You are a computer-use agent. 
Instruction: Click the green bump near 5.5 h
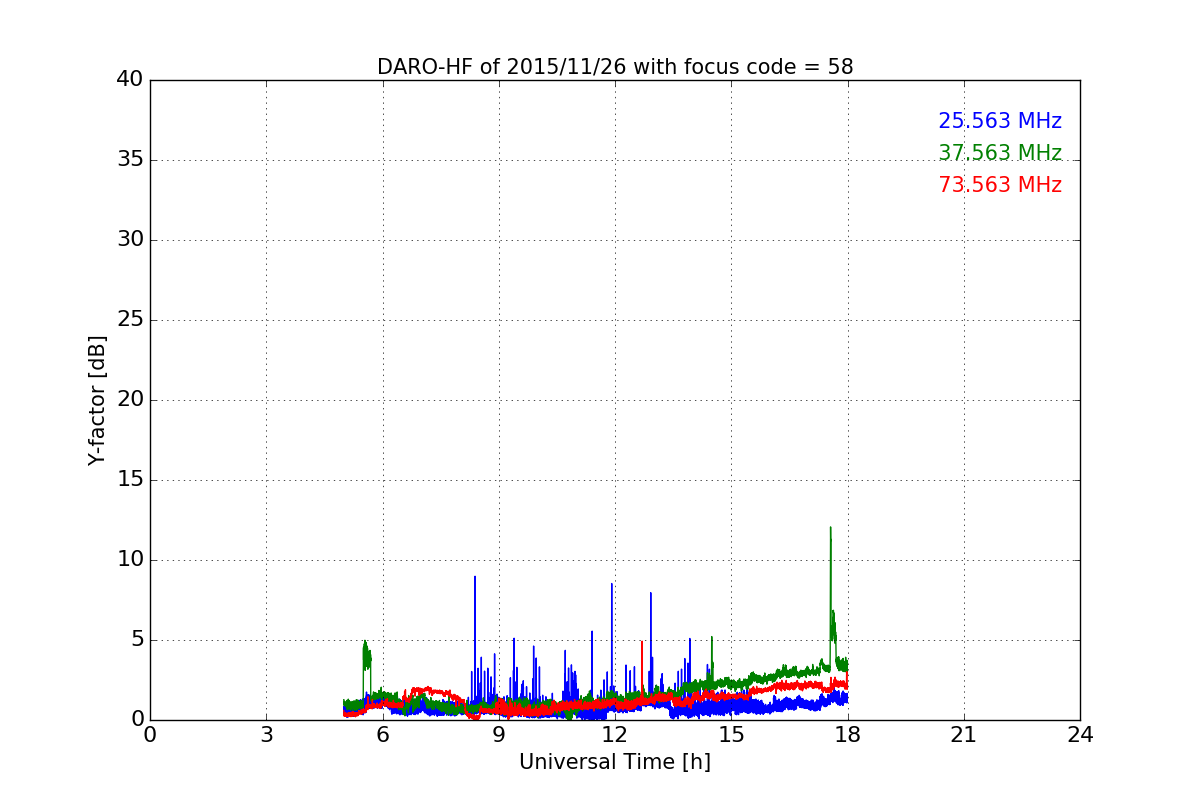366,660
